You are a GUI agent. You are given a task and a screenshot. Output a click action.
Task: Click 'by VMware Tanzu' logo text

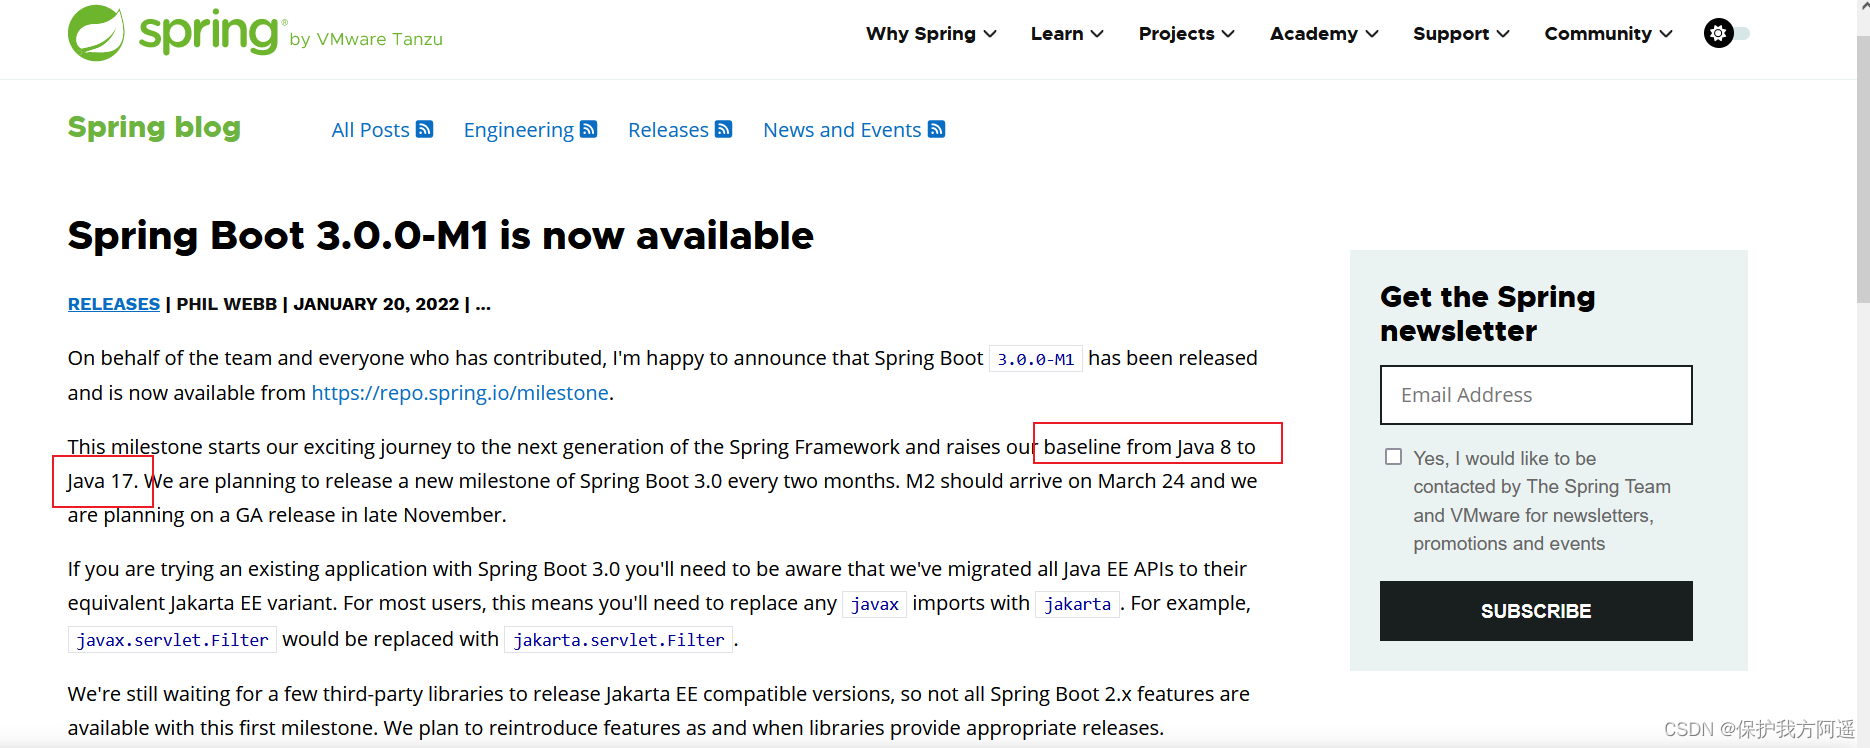click(x=366, y=39)
